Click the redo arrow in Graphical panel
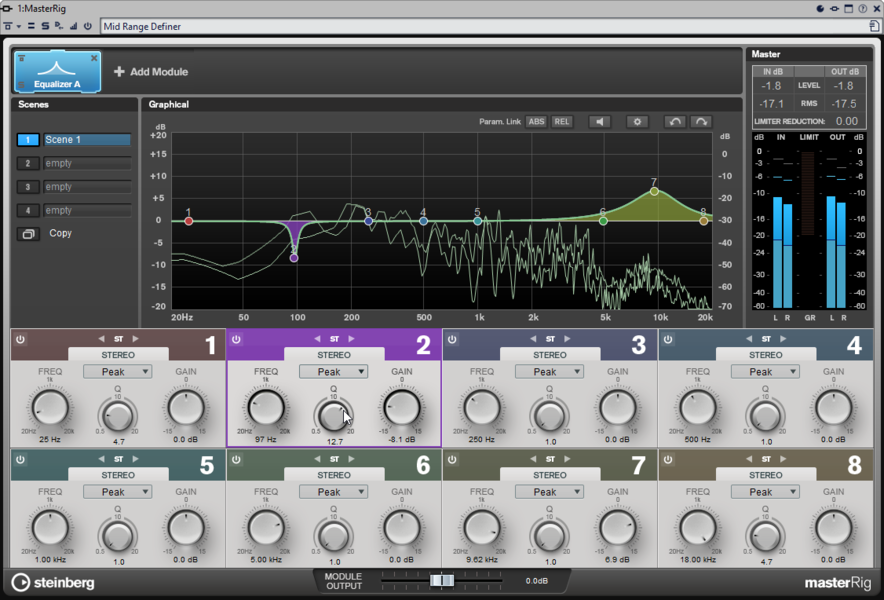This screenshot has width=884, height=600. (701, 122)
